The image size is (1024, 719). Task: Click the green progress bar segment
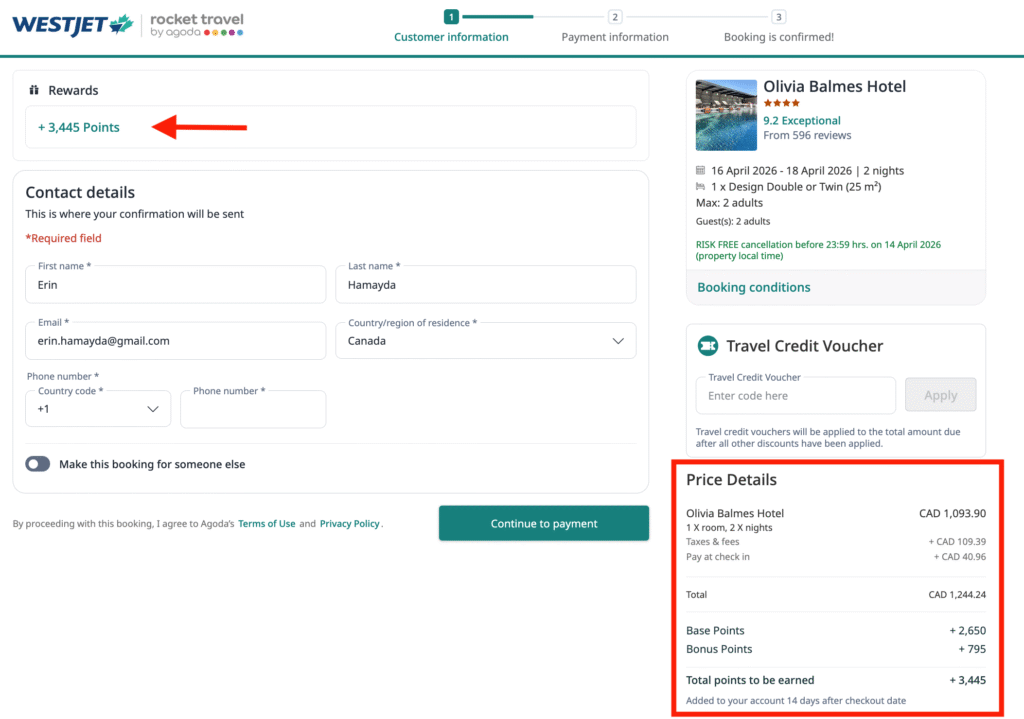(x=500, y=17)
